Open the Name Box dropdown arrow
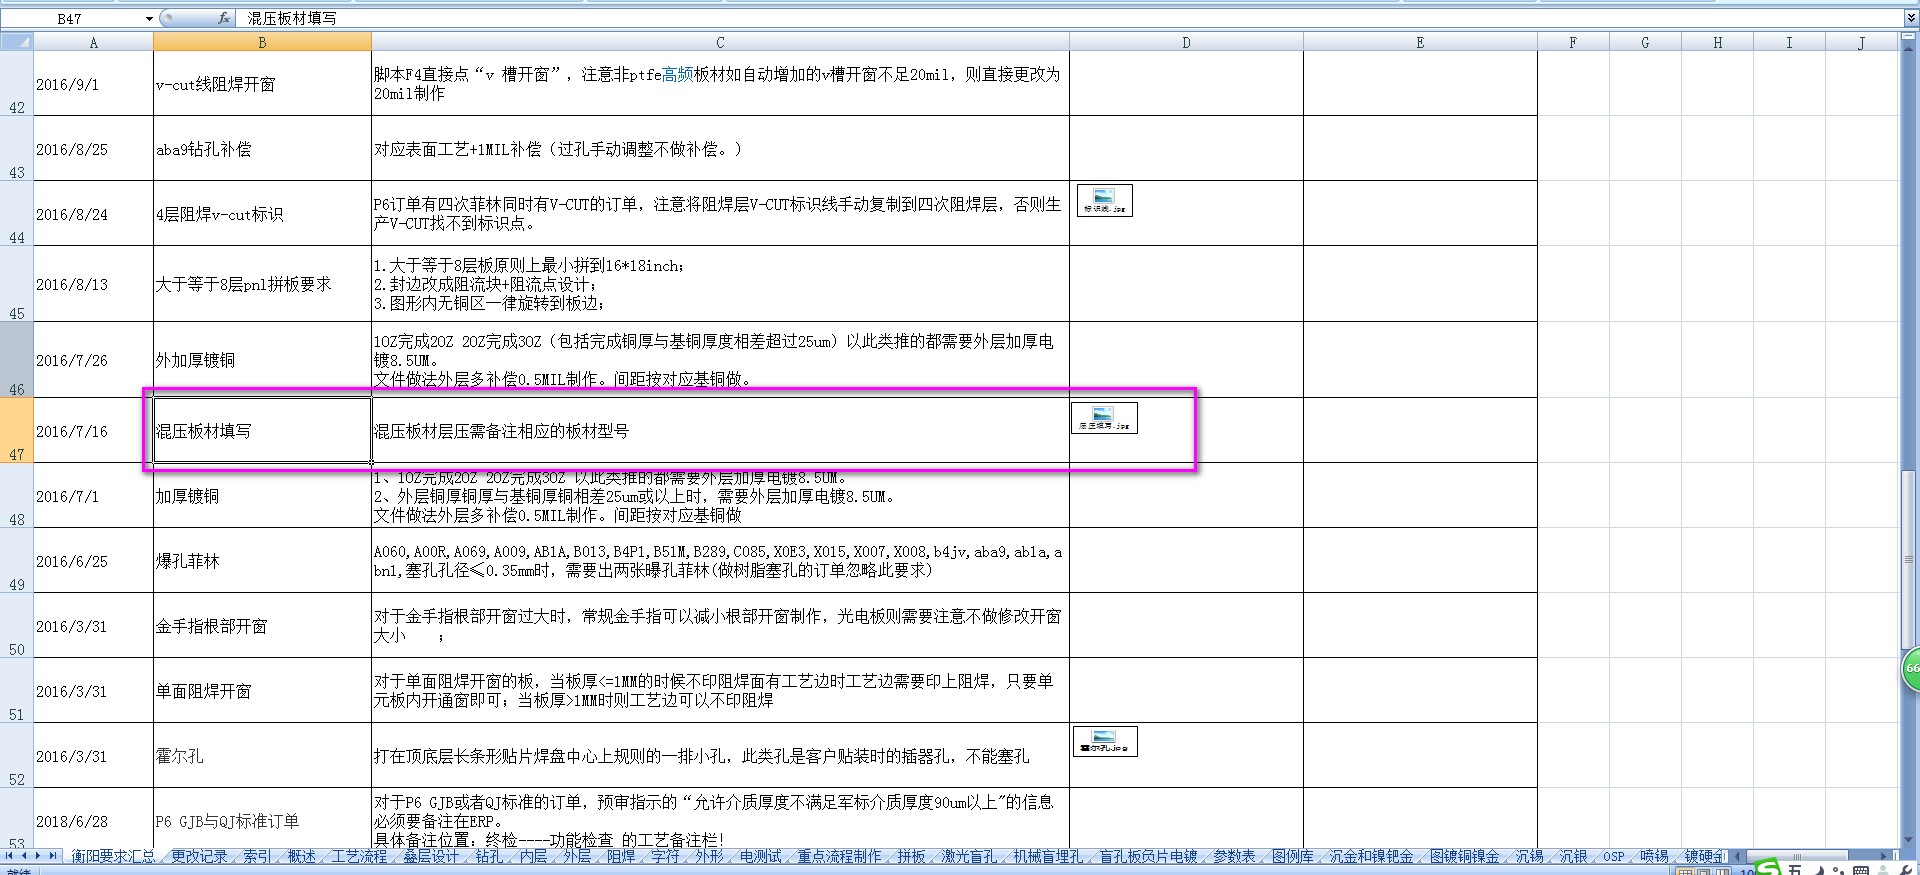This screenshot has width=1920, height=875. (x=149, y=18)
